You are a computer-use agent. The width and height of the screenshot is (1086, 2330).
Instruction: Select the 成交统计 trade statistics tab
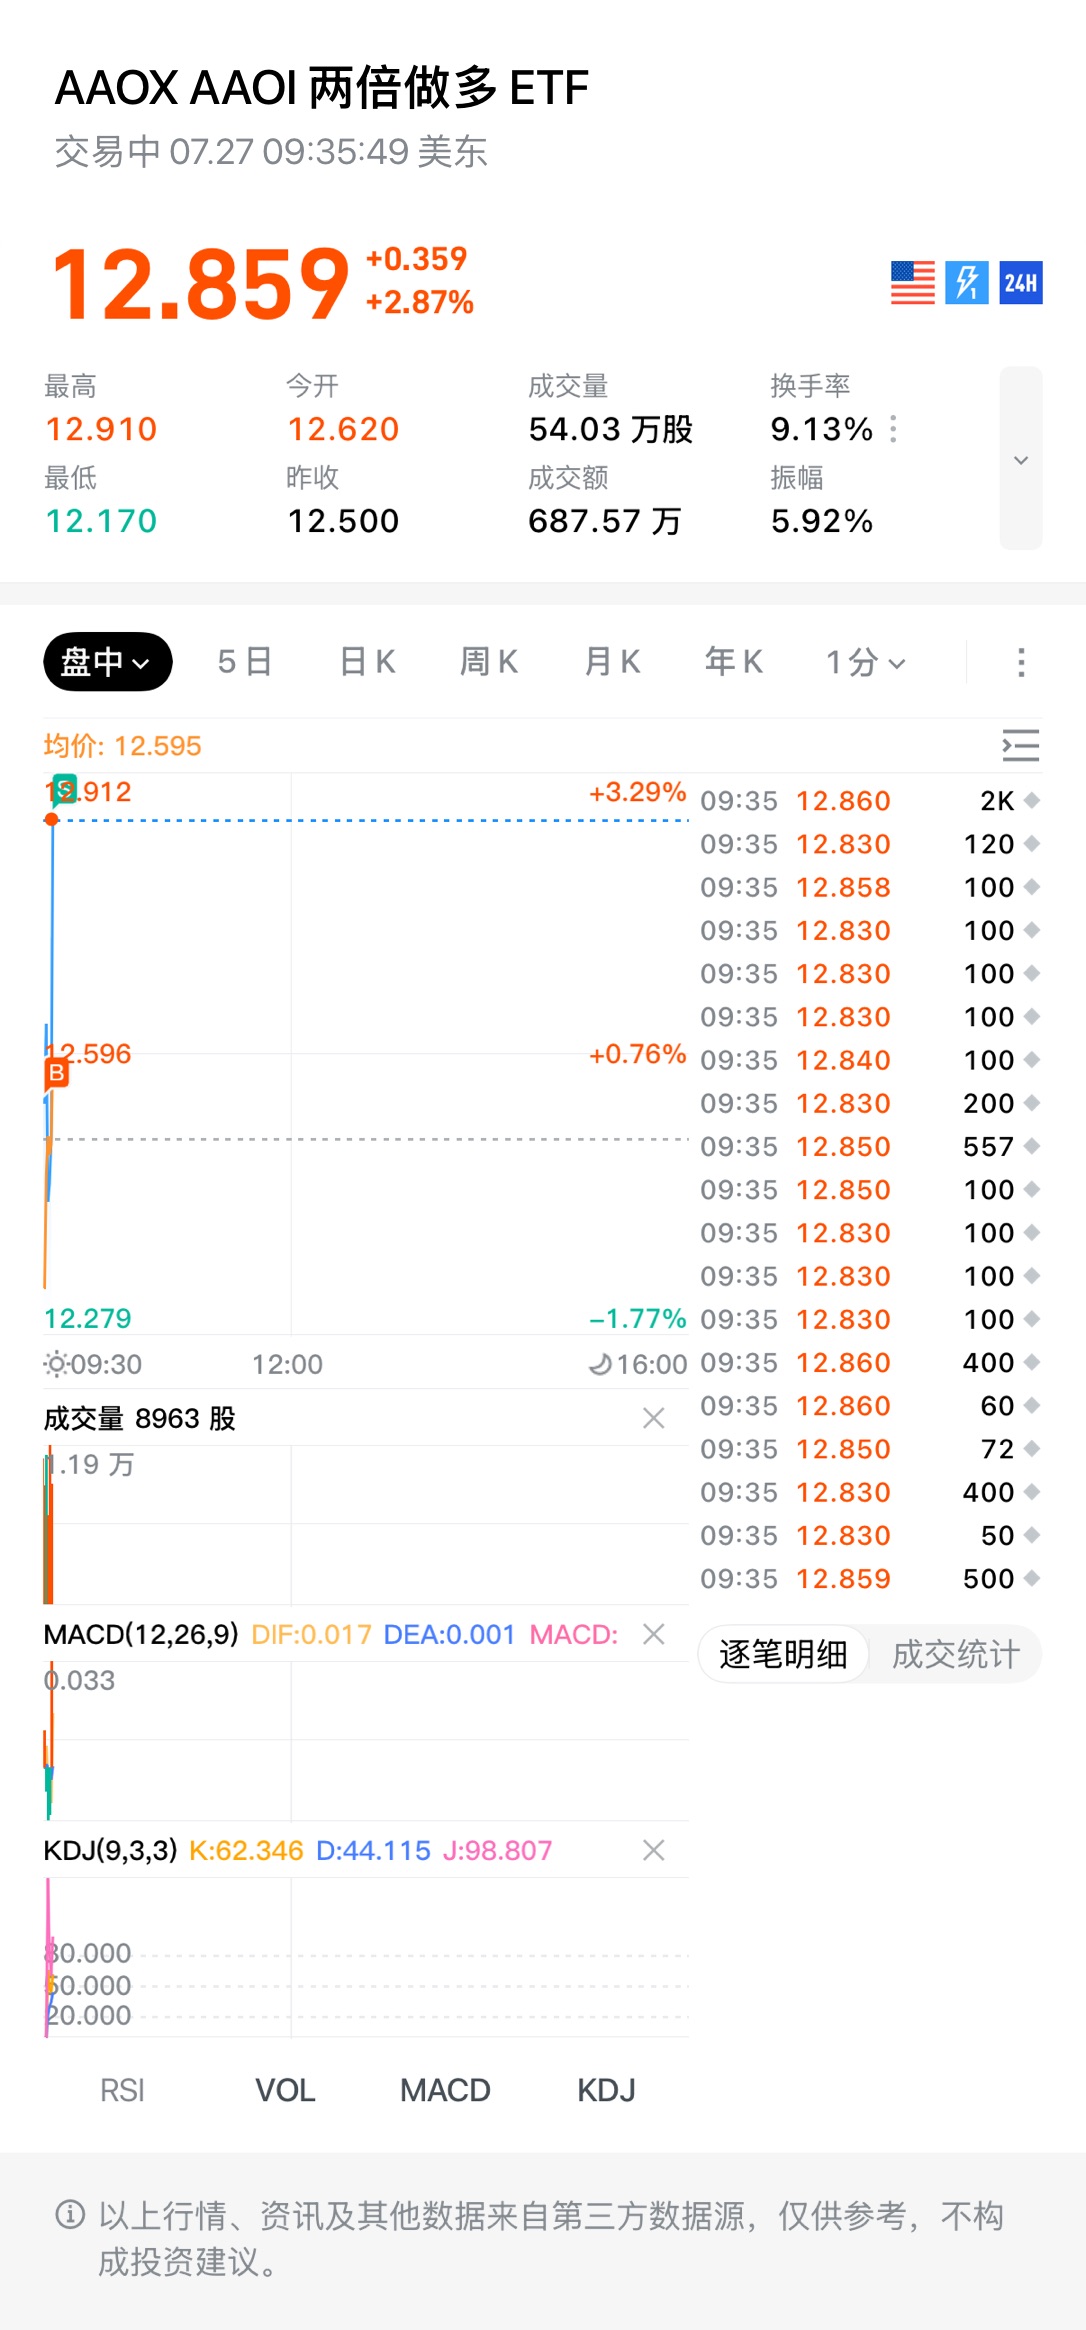click(x=956, y=1654)
